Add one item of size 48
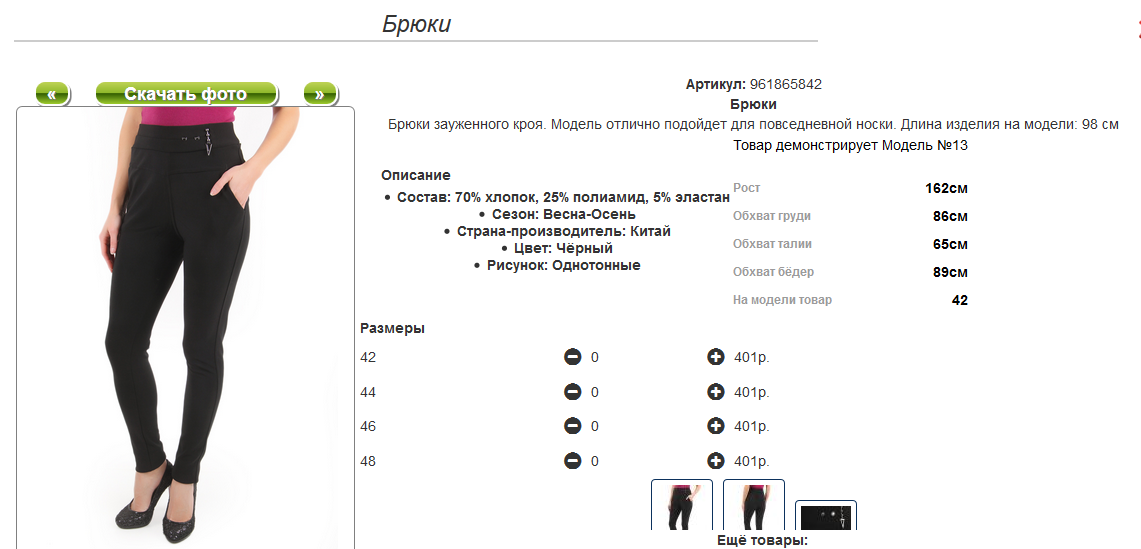 tap(715, 461)
